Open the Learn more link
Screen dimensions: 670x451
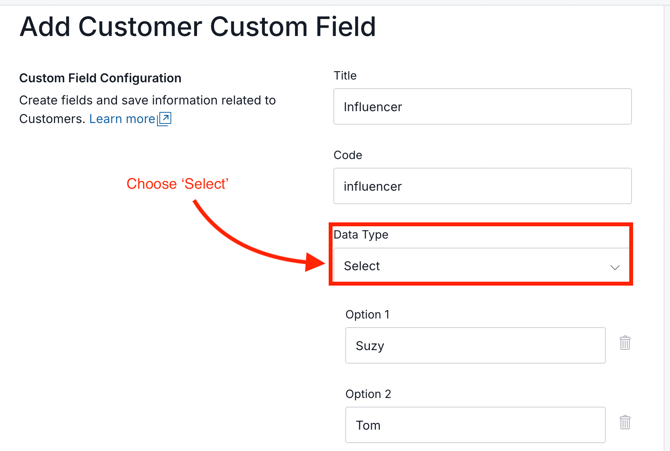122,119
